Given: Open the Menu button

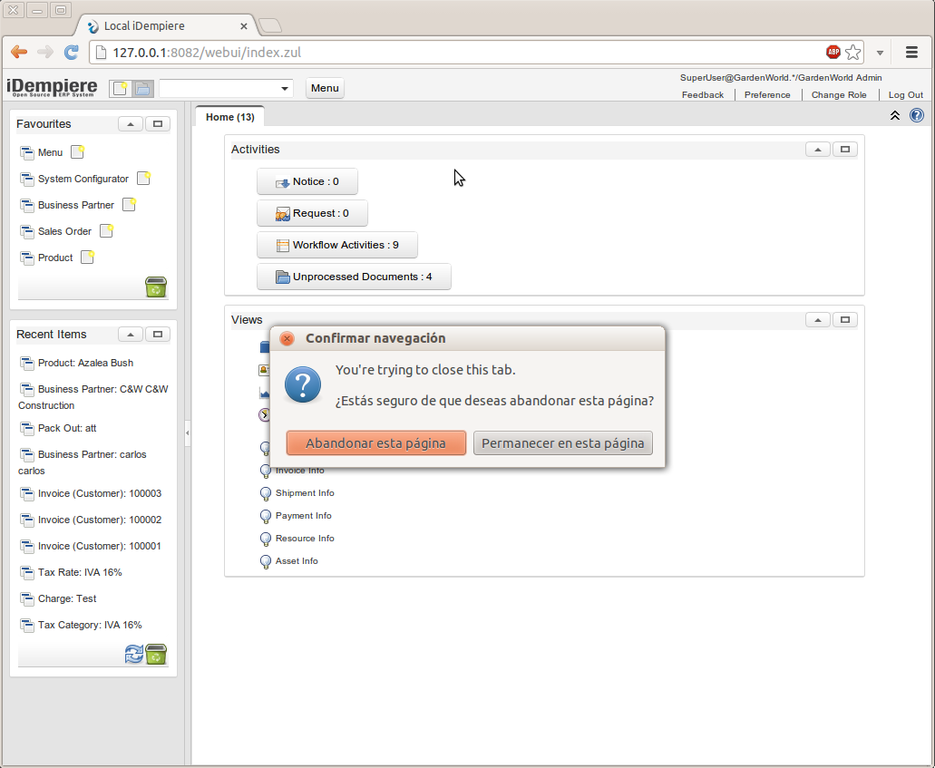Looking at the screenshot, I should click(x=325, y=88).
